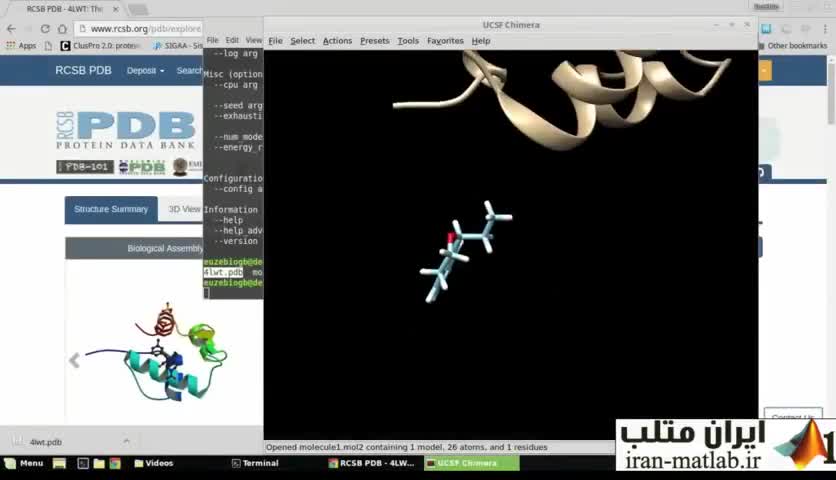
Task: Click the browser Back arrow
Action: pos(11,29)
